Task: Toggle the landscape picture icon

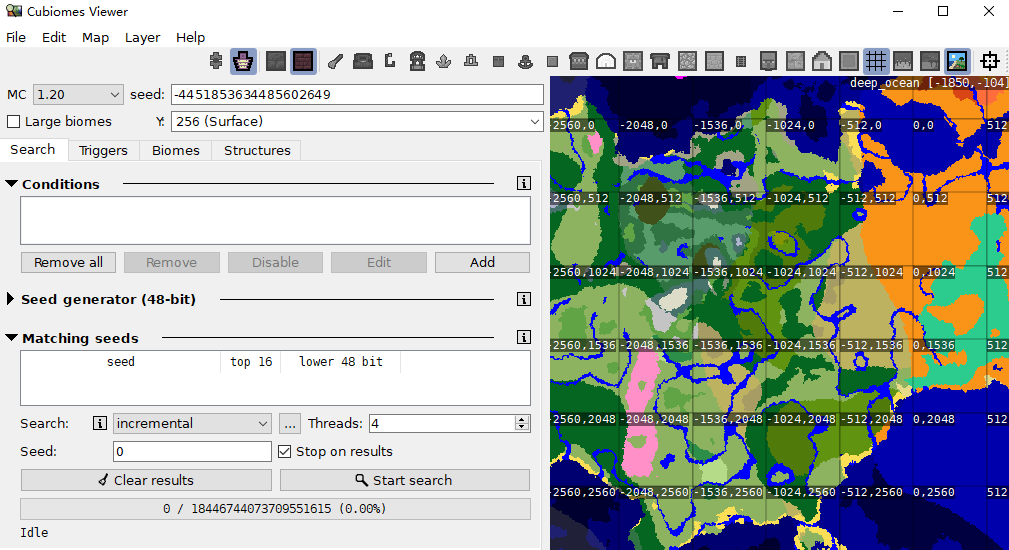Action: click(957, 61)
